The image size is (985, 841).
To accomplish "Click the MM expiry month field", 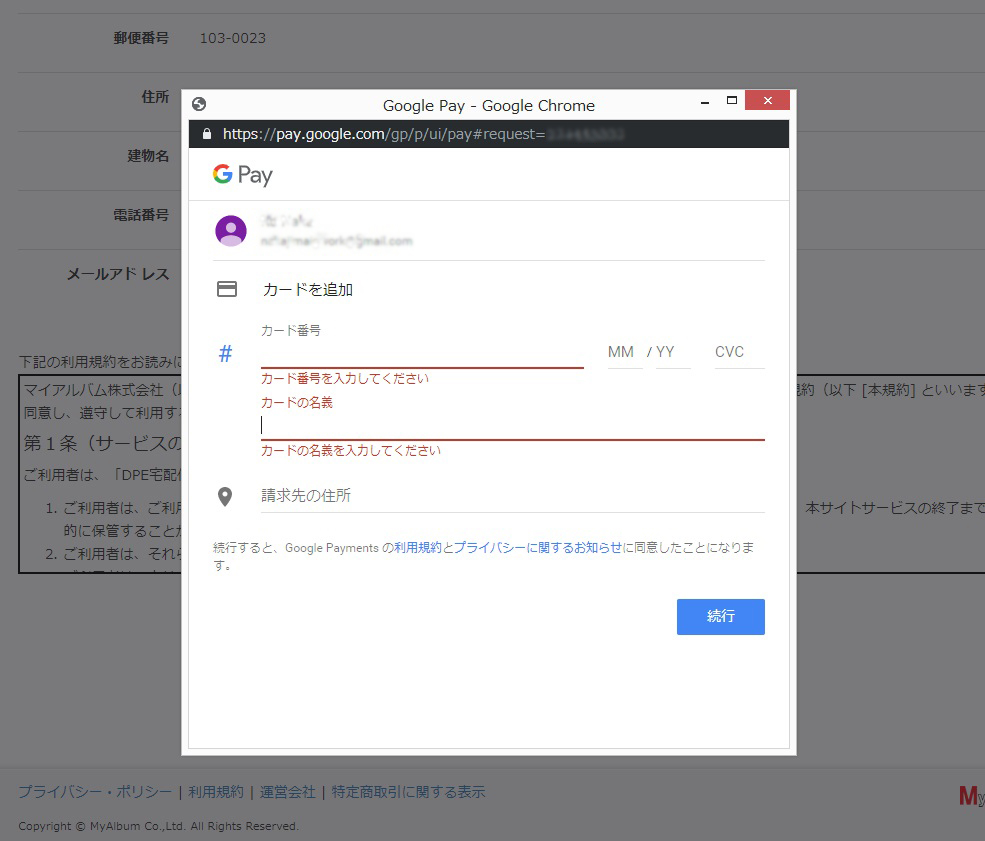I will click(623, 352).
